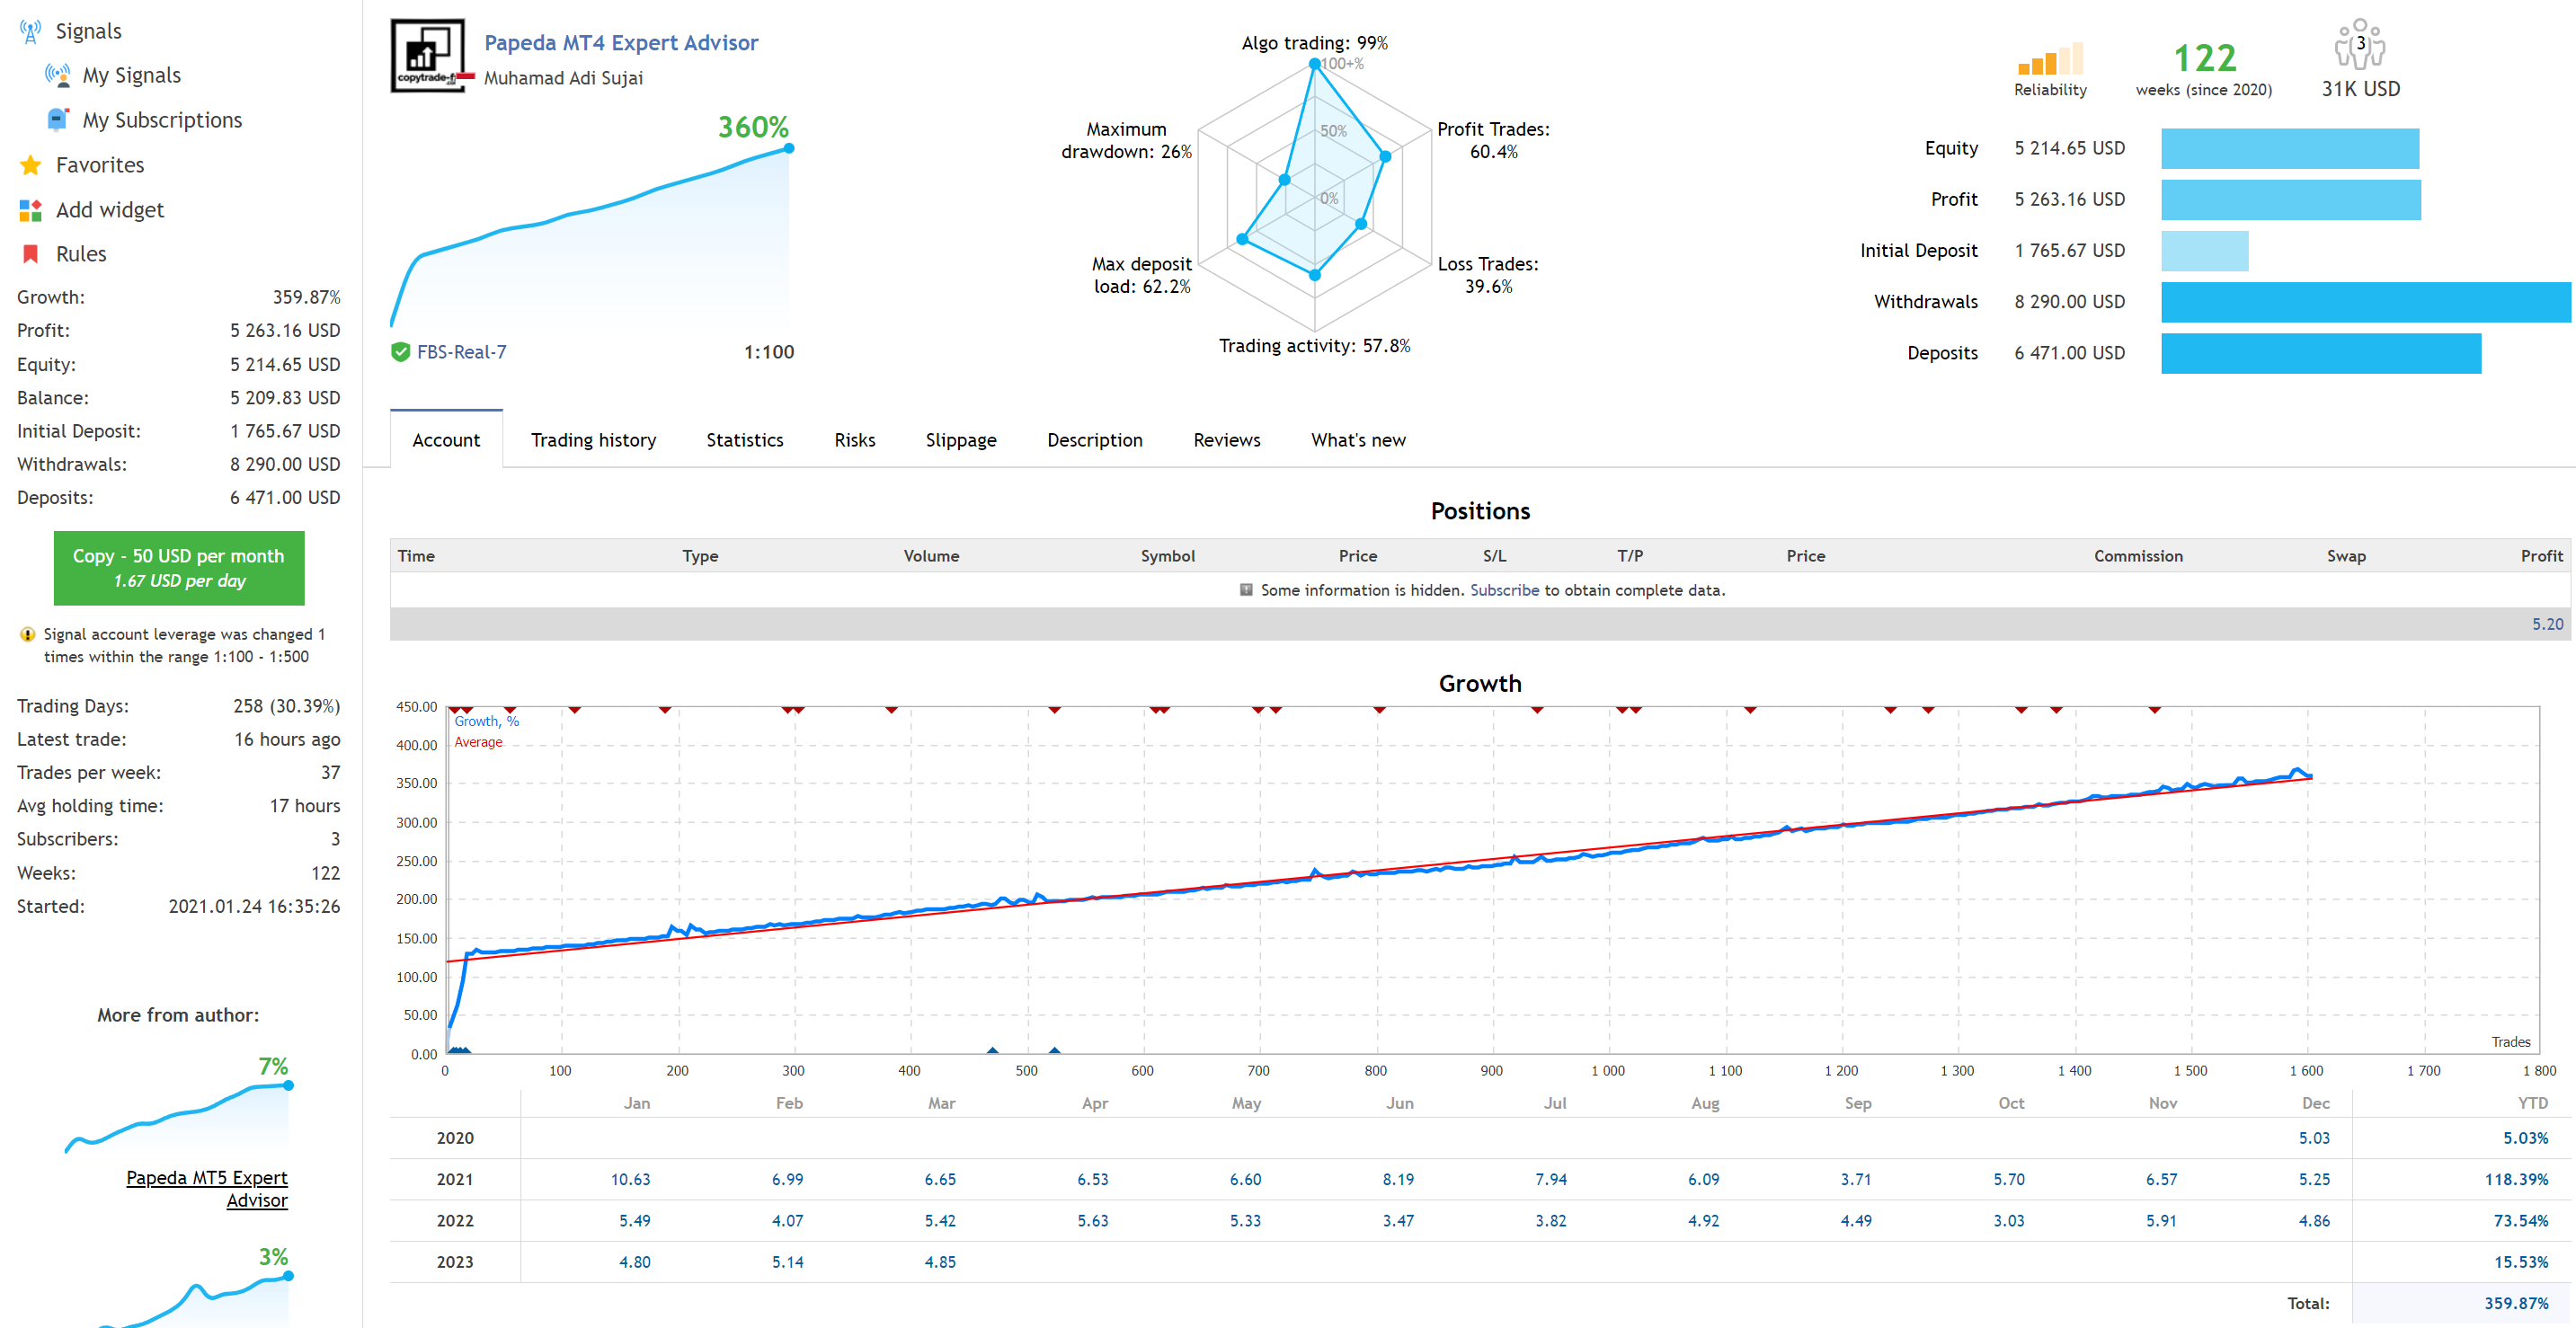Click the Rules bookmark icon
Screen dimensions: 2576x1328
tap(30, 254)
